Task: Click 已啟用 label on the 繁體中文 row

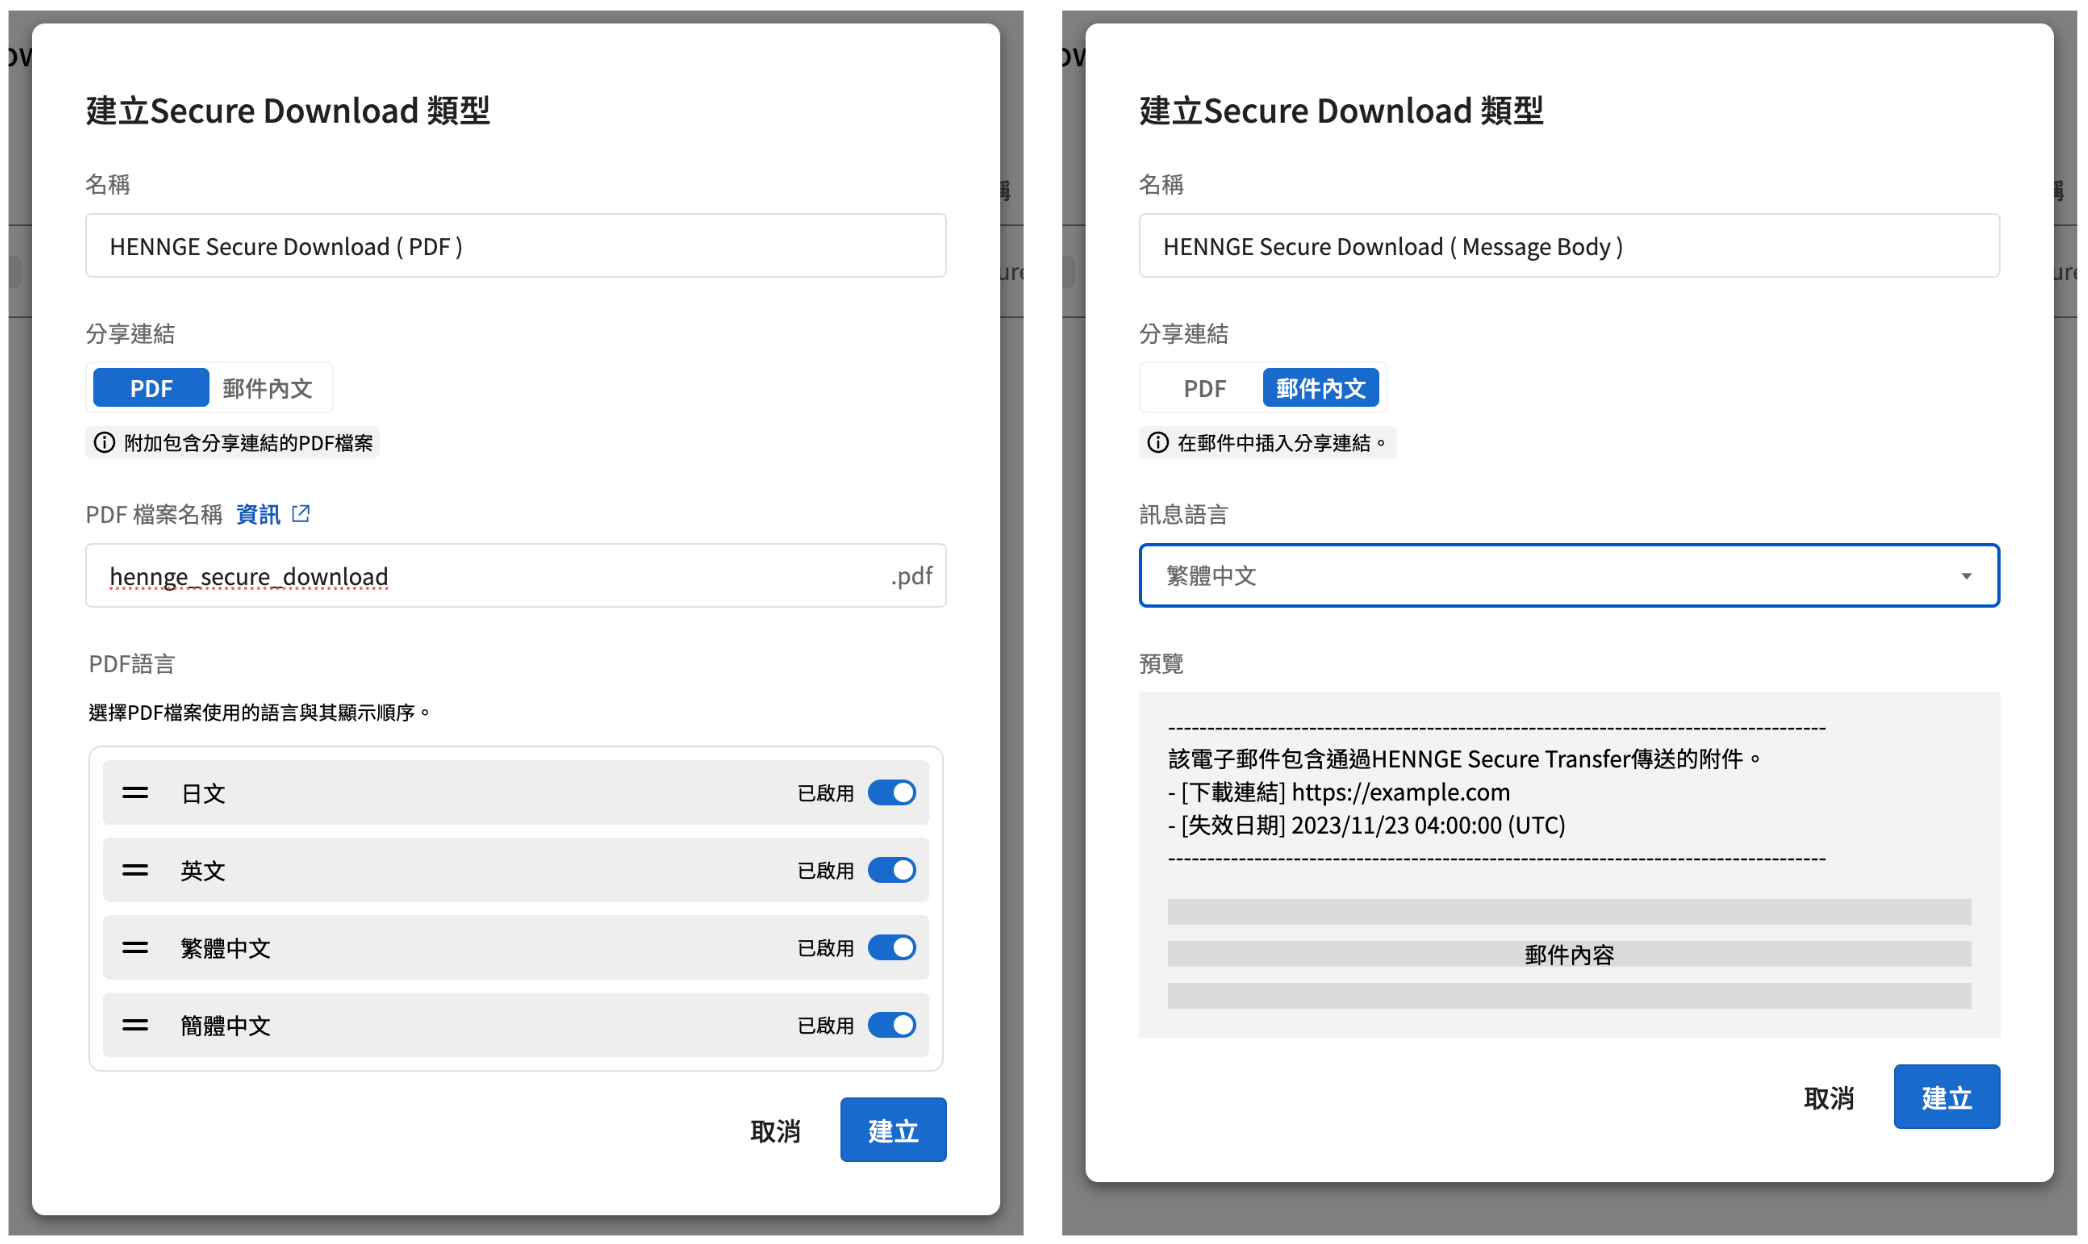Action: (x=826, y=947)
